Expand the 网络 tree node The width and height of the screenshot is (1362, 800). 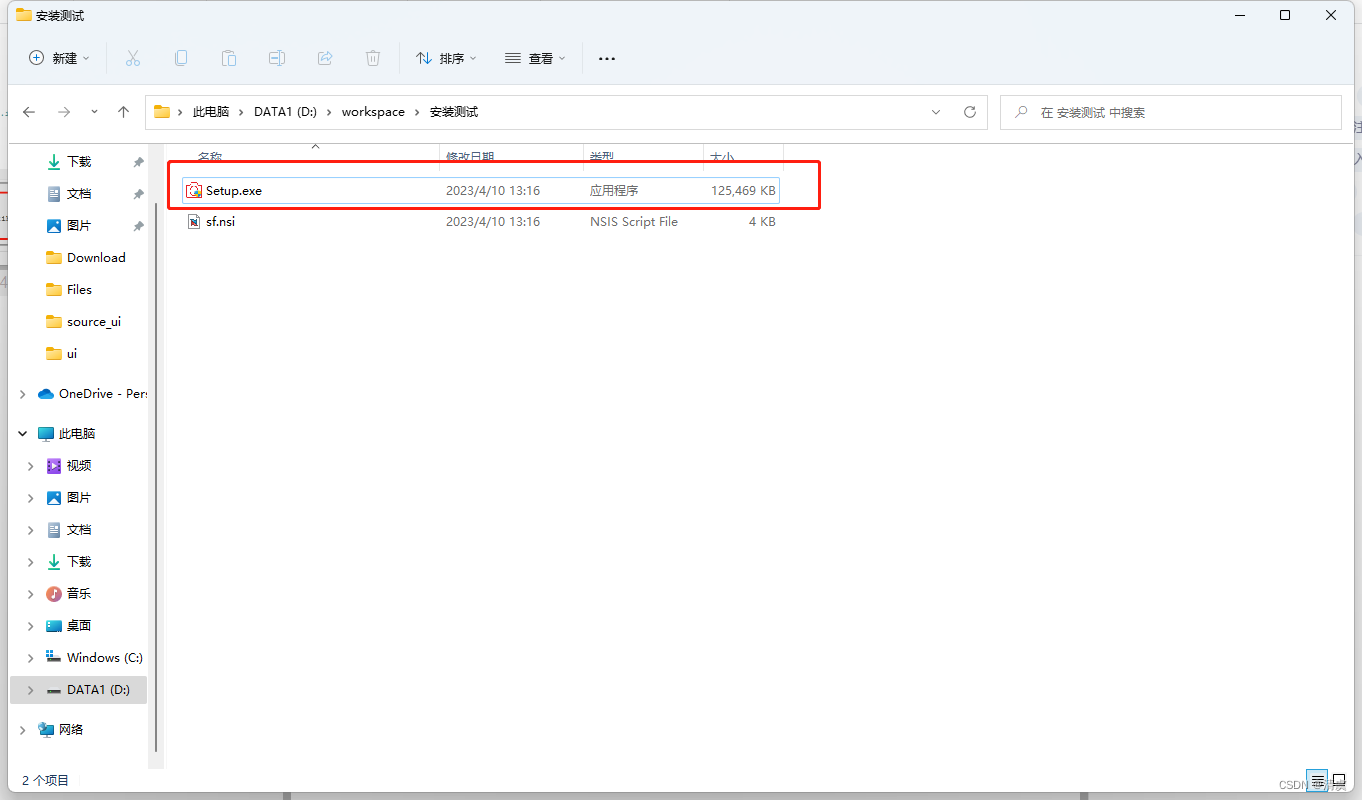coord(23,730)
